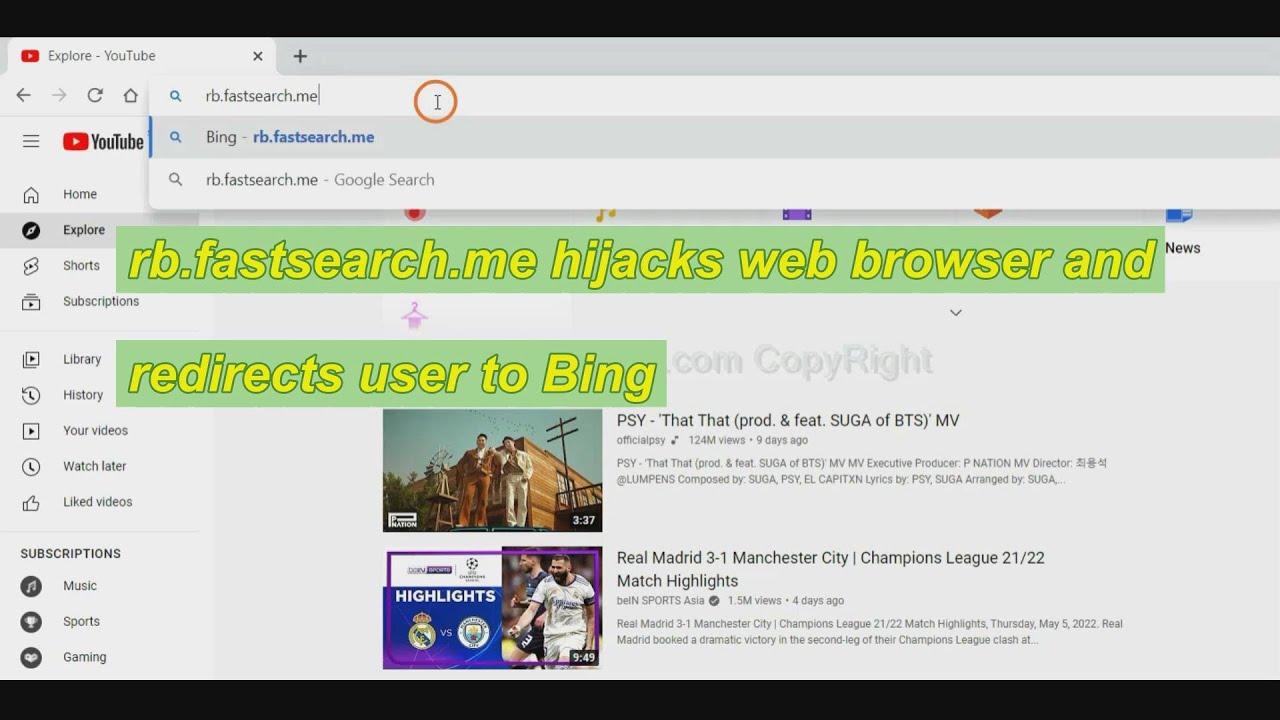1280x720 pixels.
Task: Click the Watch later label
Action: pos(95,466)
